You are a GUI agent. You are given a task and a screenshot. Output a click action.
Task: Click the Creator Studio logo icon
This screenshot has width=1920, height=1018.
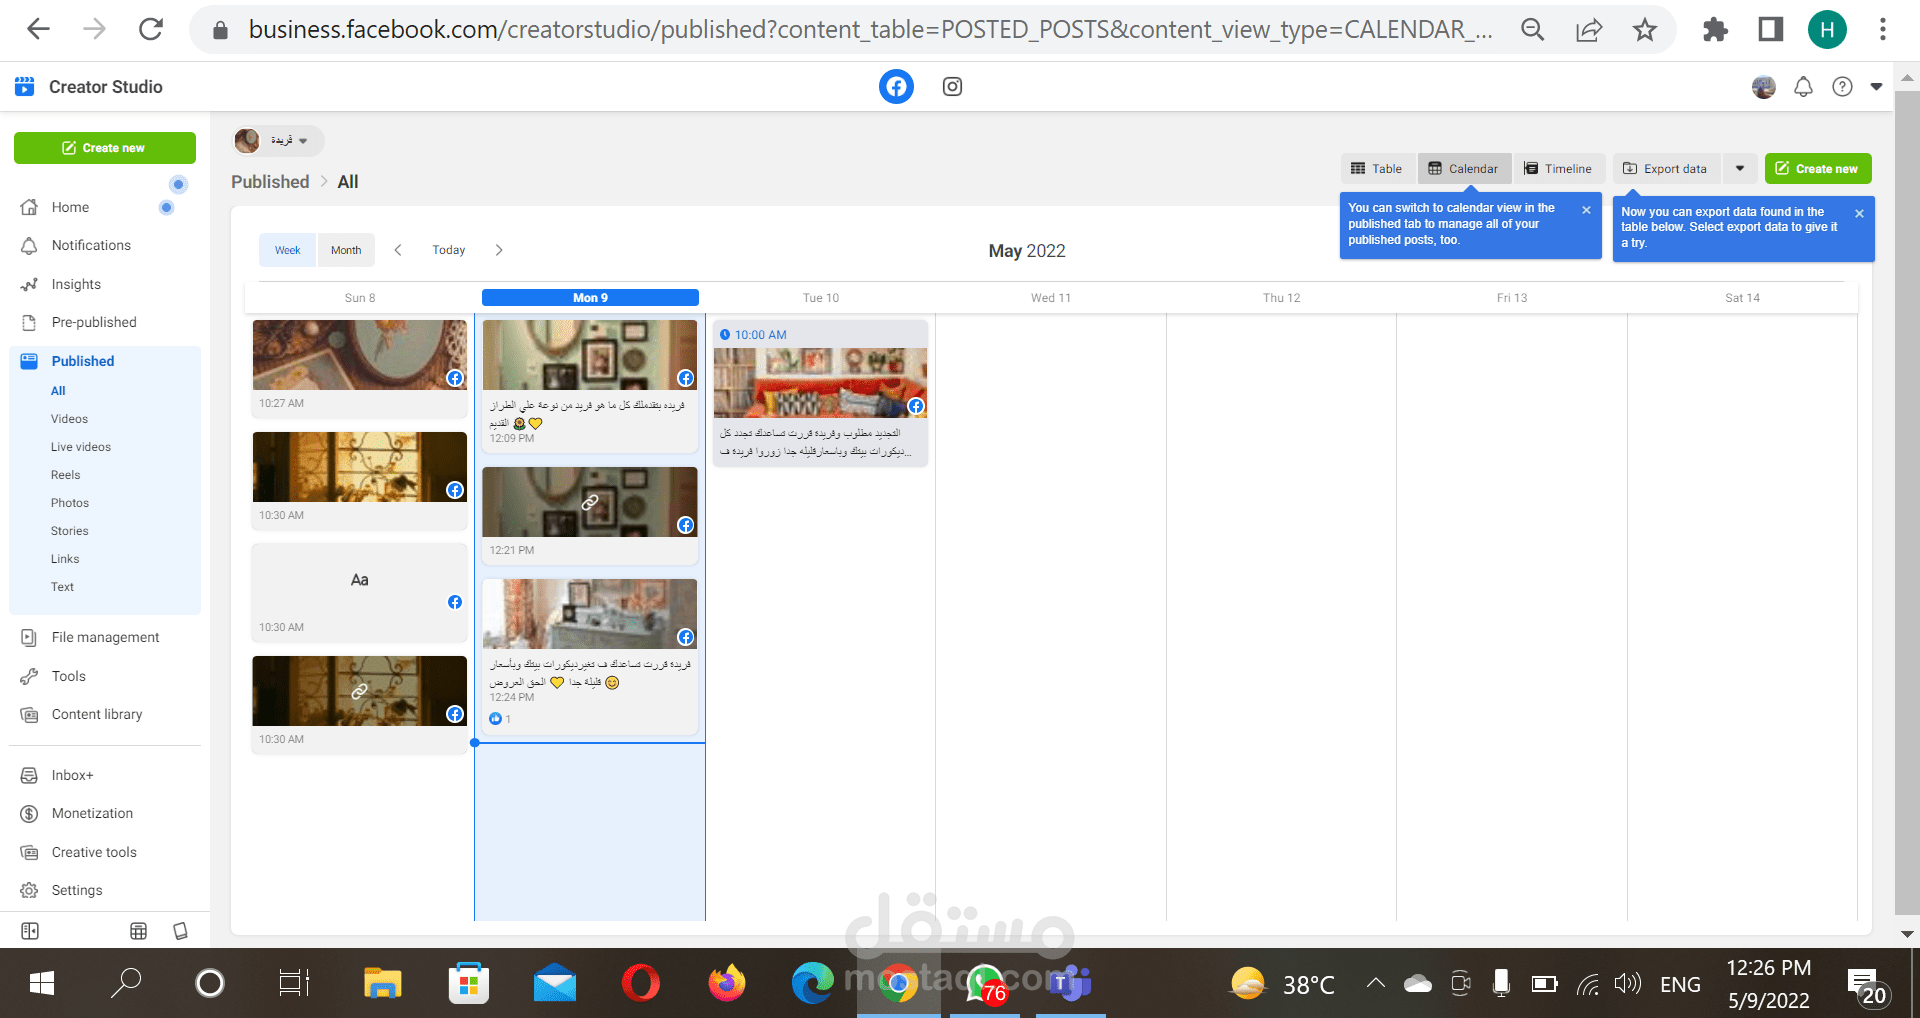(24, 87)
